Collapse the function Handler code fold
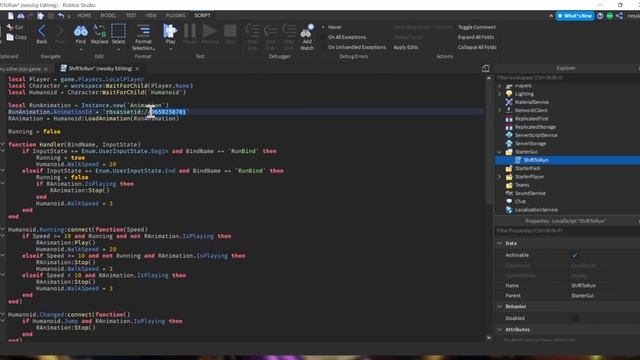The image size is (640, 360). pyautogui.click(x=3, y=144)
